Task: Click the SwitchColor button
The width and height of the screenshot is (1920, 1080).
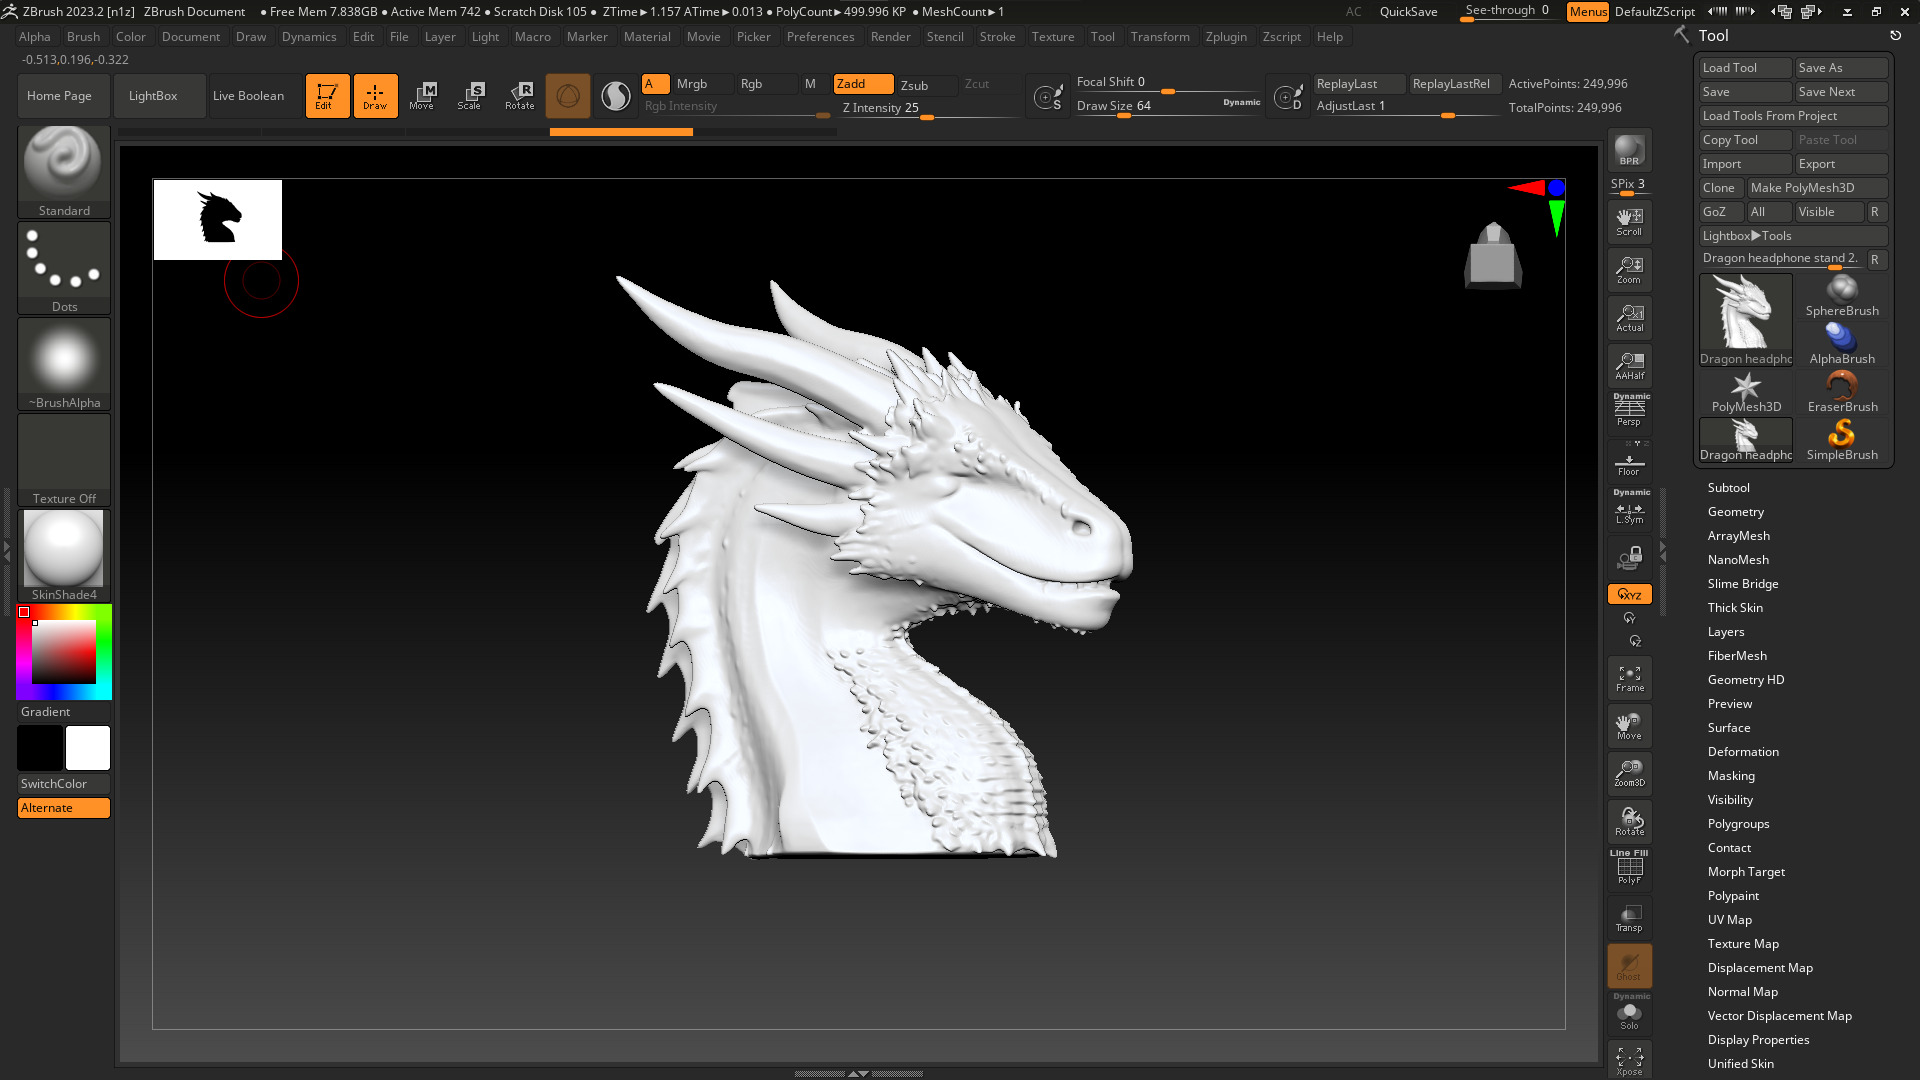Action: (x=63, y=784)
